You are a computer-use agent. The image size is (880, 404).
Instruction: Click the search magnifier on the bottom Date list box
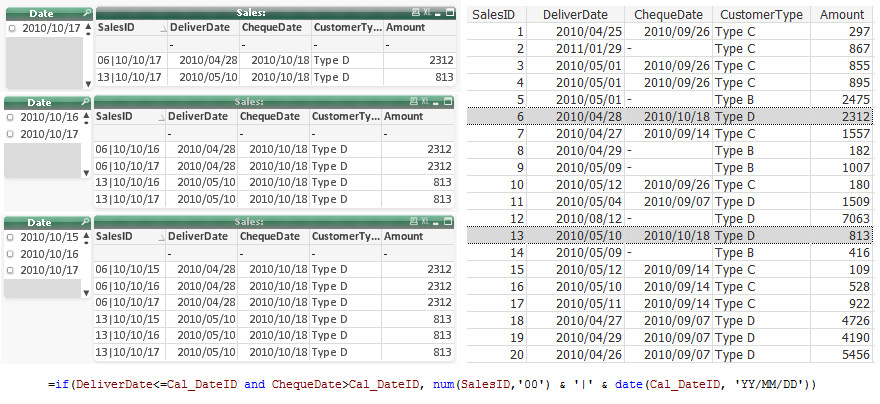(x=85, y=222)
